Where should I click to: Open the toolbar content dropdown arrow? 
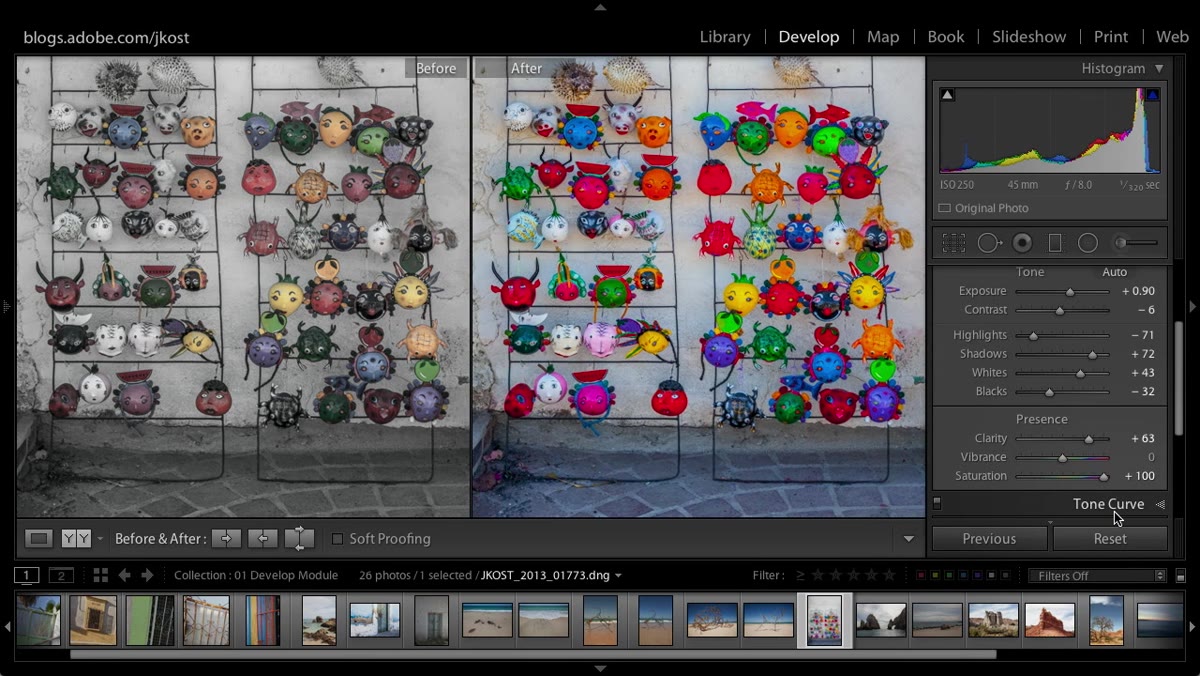point(908,539)
